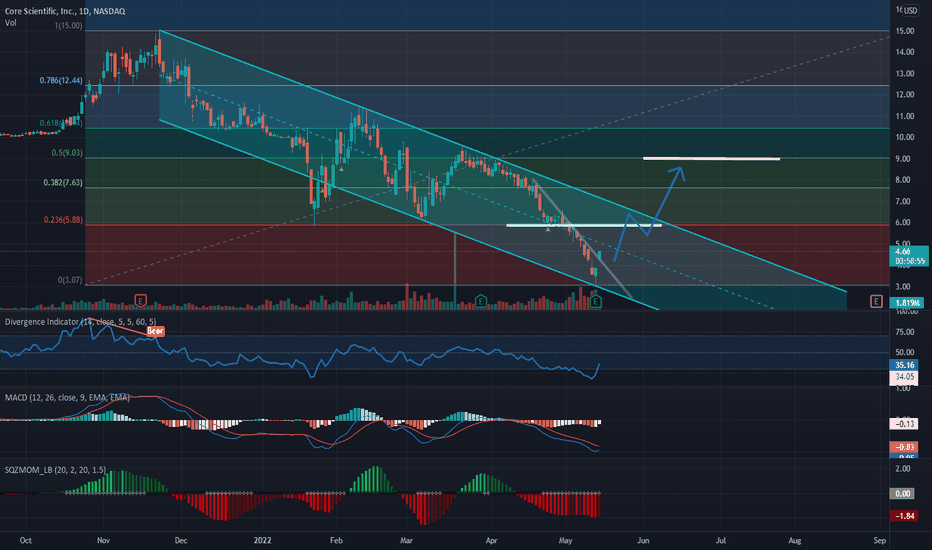This screenshot has height=550, width=932.
Task: Click the 34.05 value label on axis
Action: [904, 376]
